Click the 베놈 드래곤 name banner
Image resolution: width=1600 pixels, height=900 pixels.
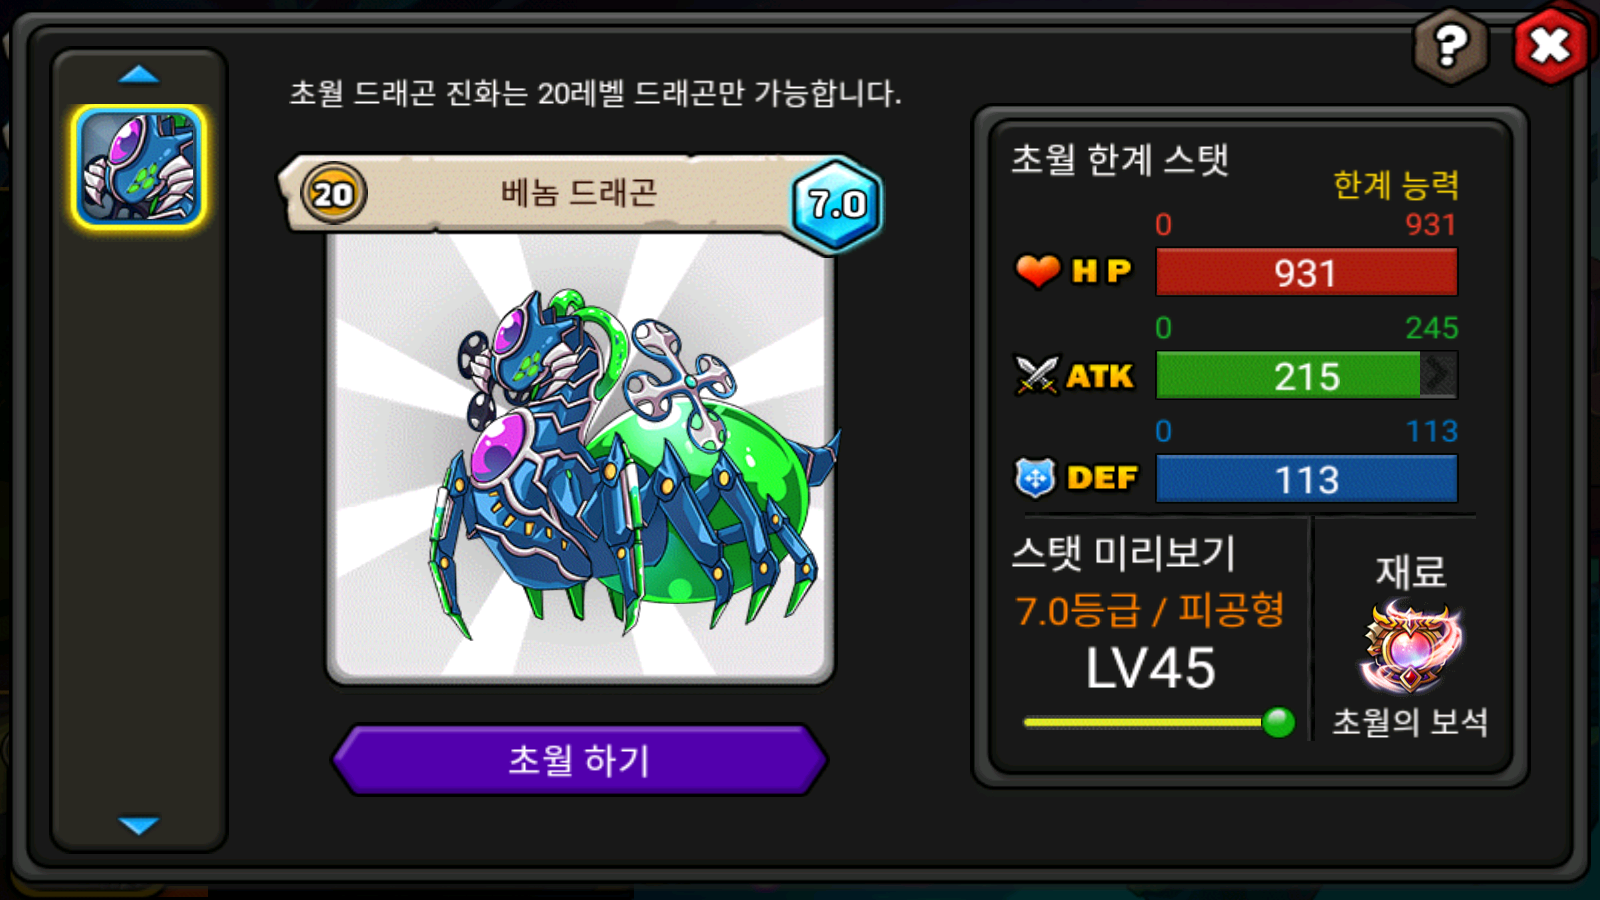pos(579,193)
